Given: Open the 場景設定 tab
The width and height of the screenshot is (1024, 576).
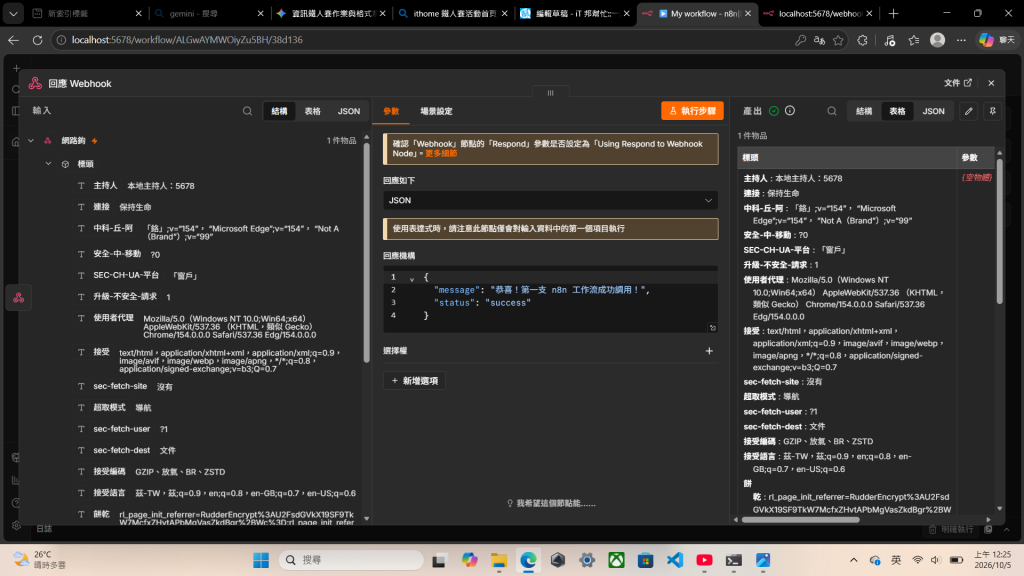Looking at the screenshot, I should pyautogui.click(x=436, y=111).
